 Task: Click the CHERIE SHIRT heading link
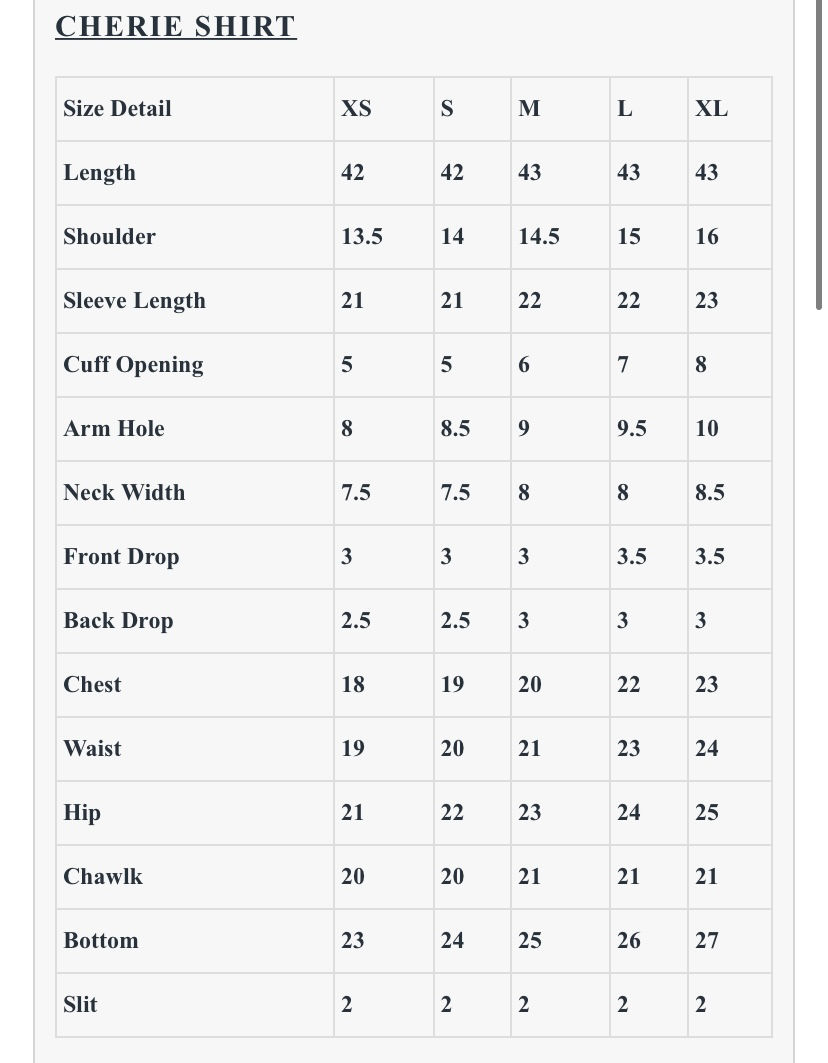pyautogui.click(x=175, y=26)
